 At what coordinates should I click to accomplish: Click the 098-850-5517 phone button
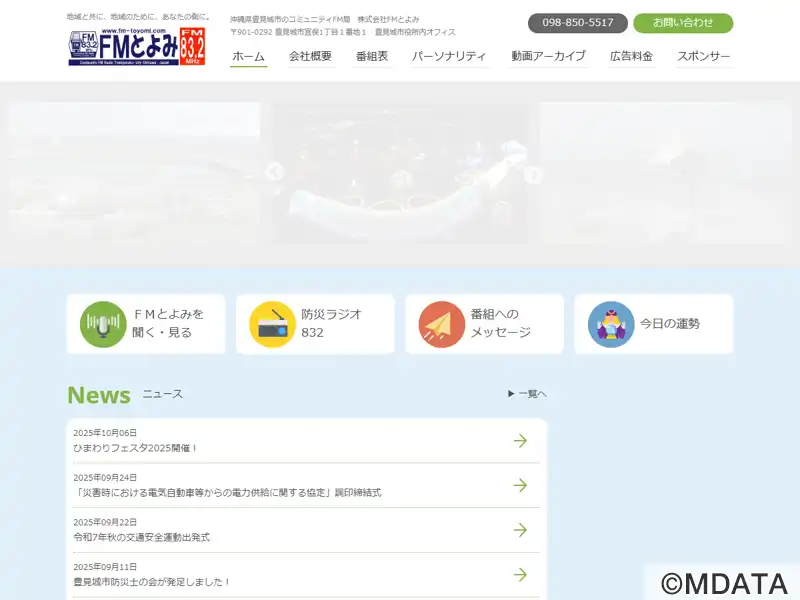click(x=578, y=23)
